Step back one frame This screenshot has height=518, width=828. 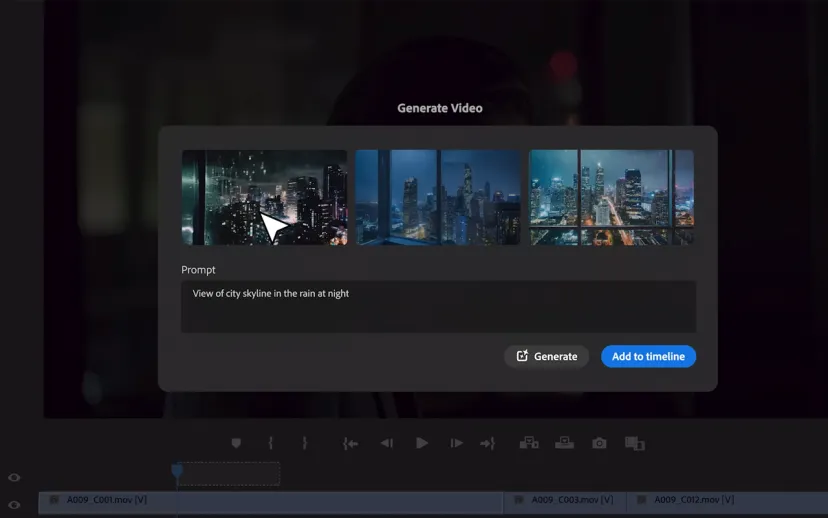point(387,443)
